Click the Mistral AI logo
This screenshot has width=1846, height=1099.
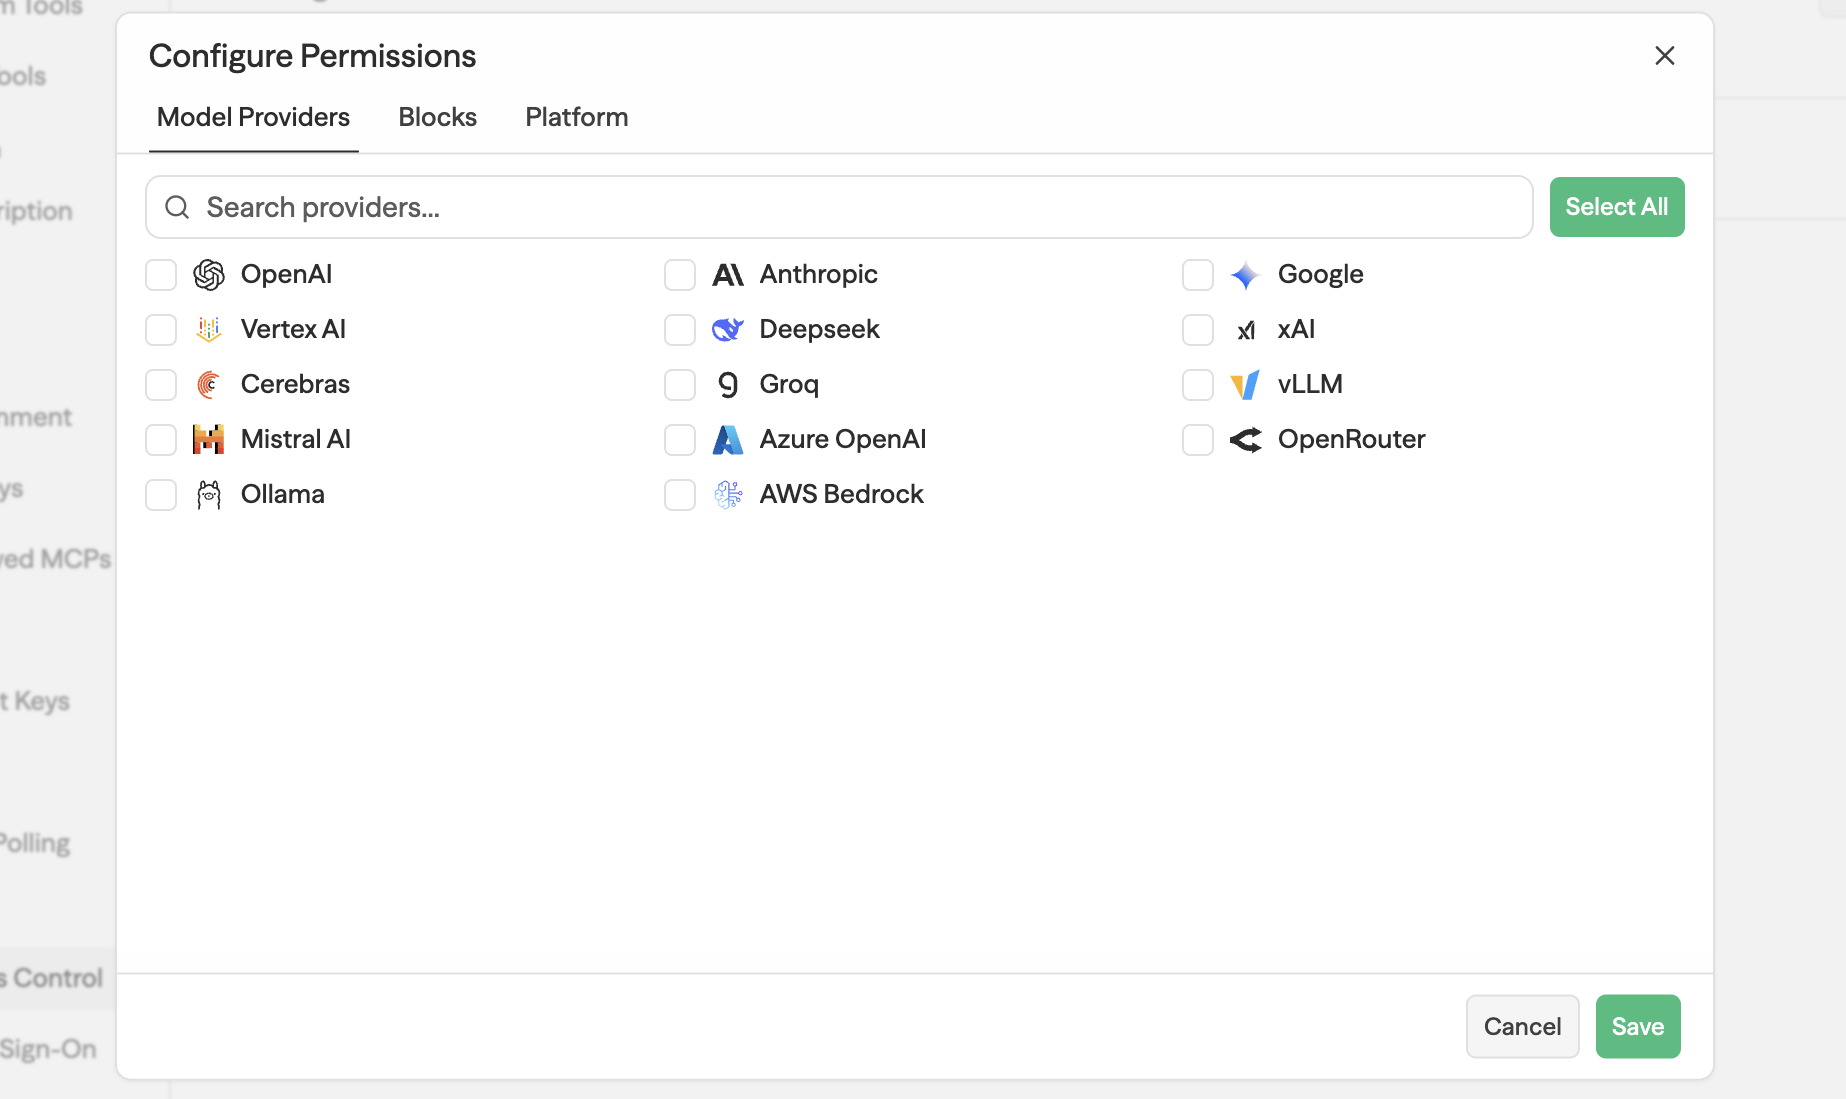coord(209,438)
